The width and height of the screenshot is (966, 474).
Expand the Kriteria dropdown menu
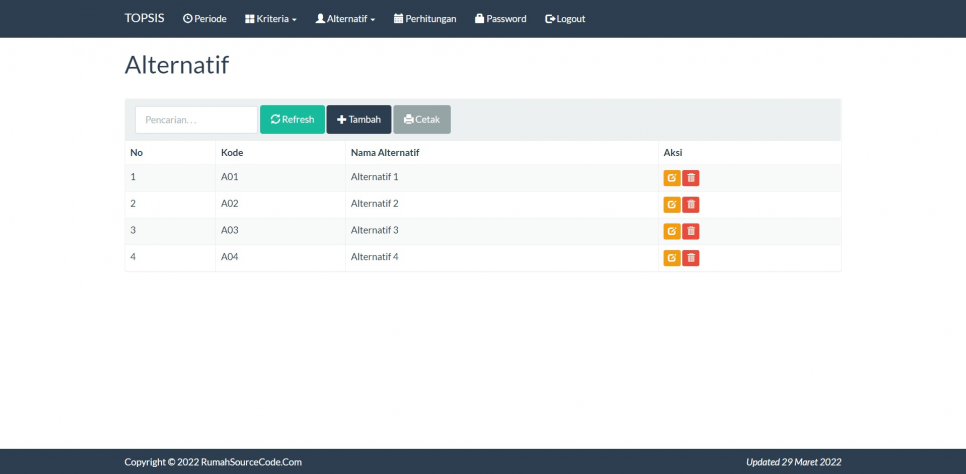point(271,19)
